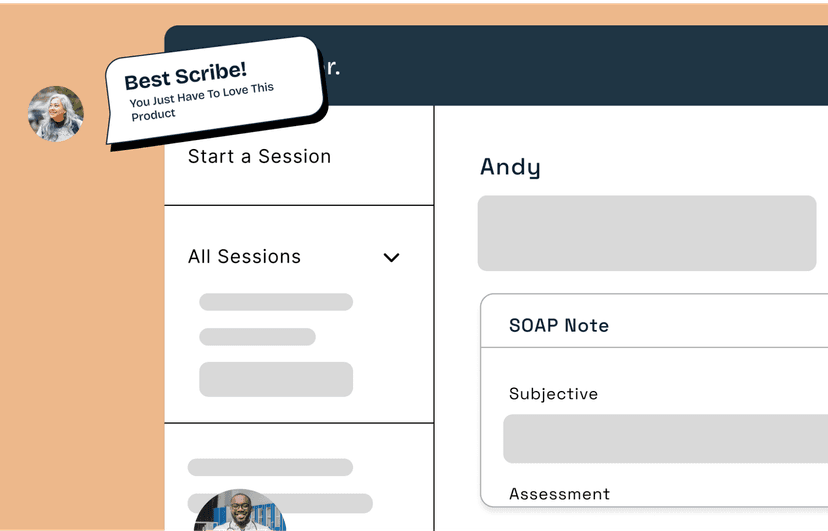Screen dimensions: 828x531
Task: Select the shorter second bar under All Sessions
Action: [257, 337]
